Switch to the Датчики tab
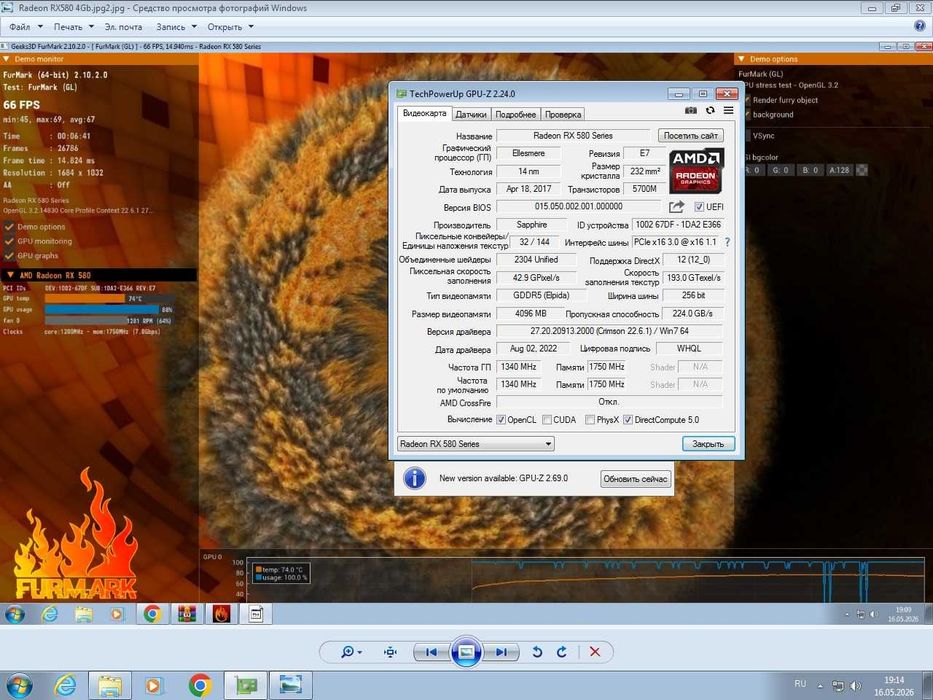This screenshot has height=700, width=933. (471, 114)
